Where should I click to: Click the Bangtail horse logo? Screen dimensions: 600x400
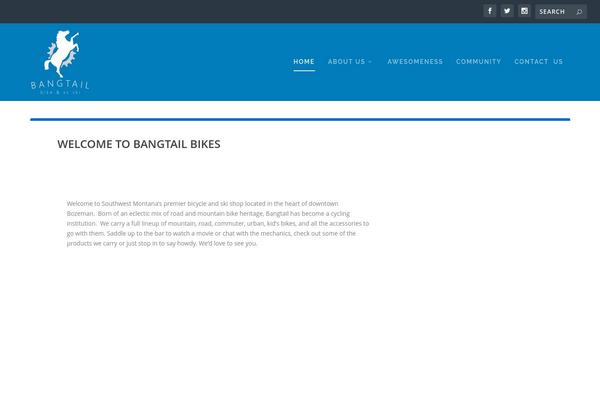click(x=60, y=62)
